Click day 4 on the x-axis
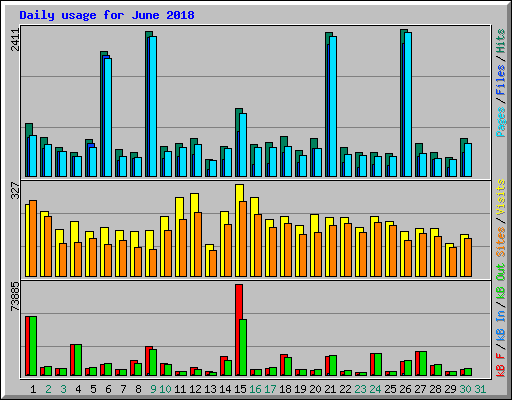 [x=78, y=389]
